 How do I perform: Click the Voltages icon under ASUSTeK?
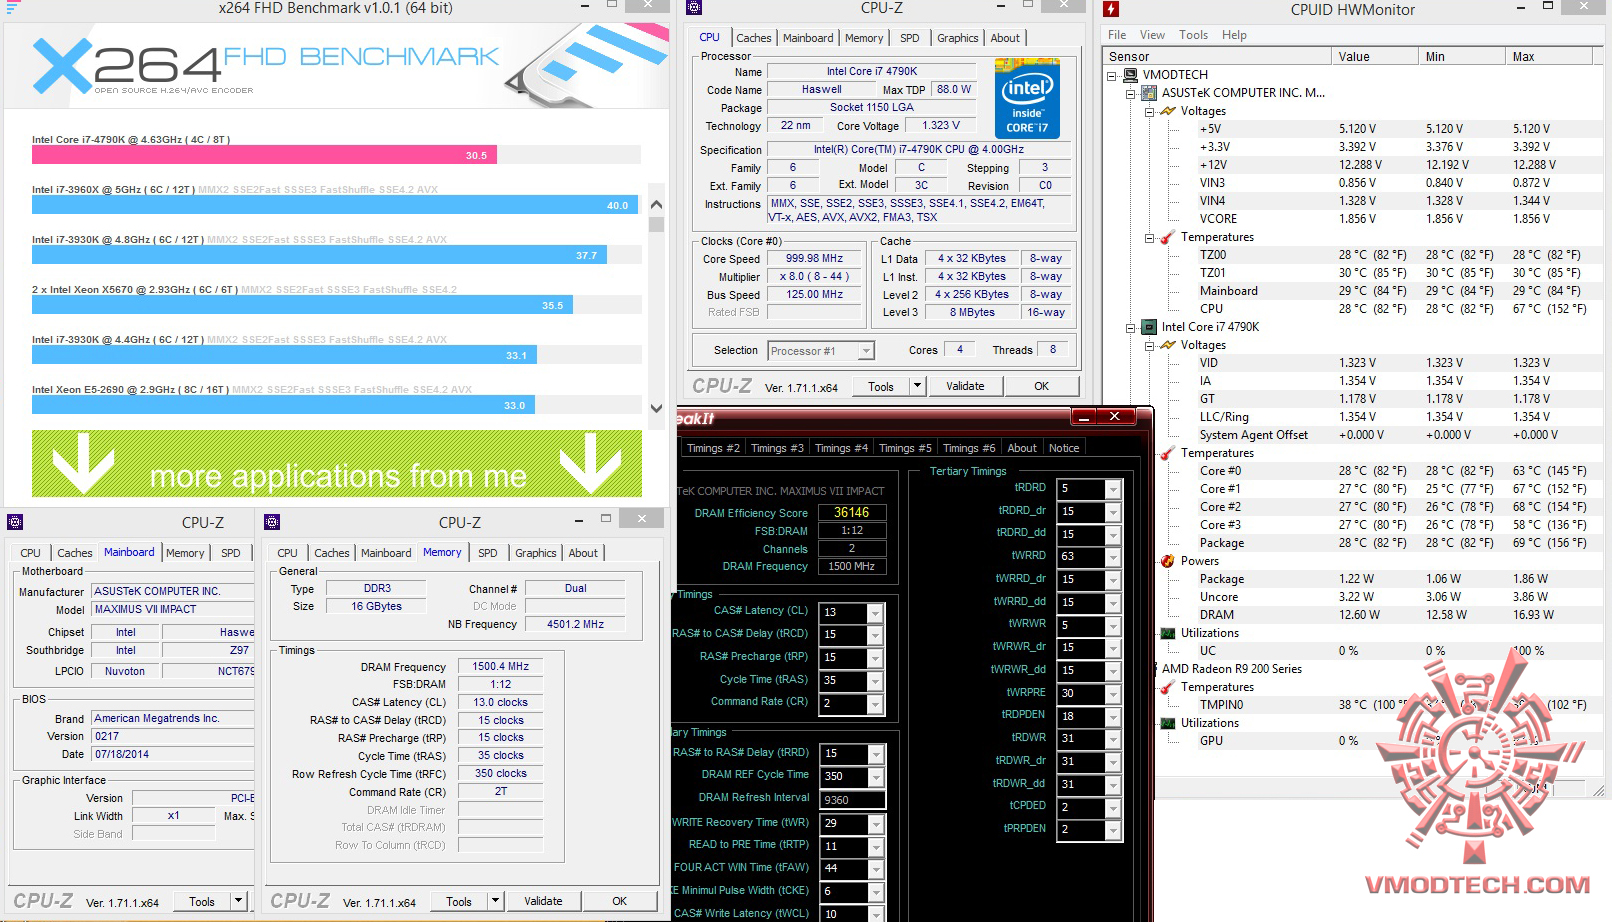(1167, 111)
